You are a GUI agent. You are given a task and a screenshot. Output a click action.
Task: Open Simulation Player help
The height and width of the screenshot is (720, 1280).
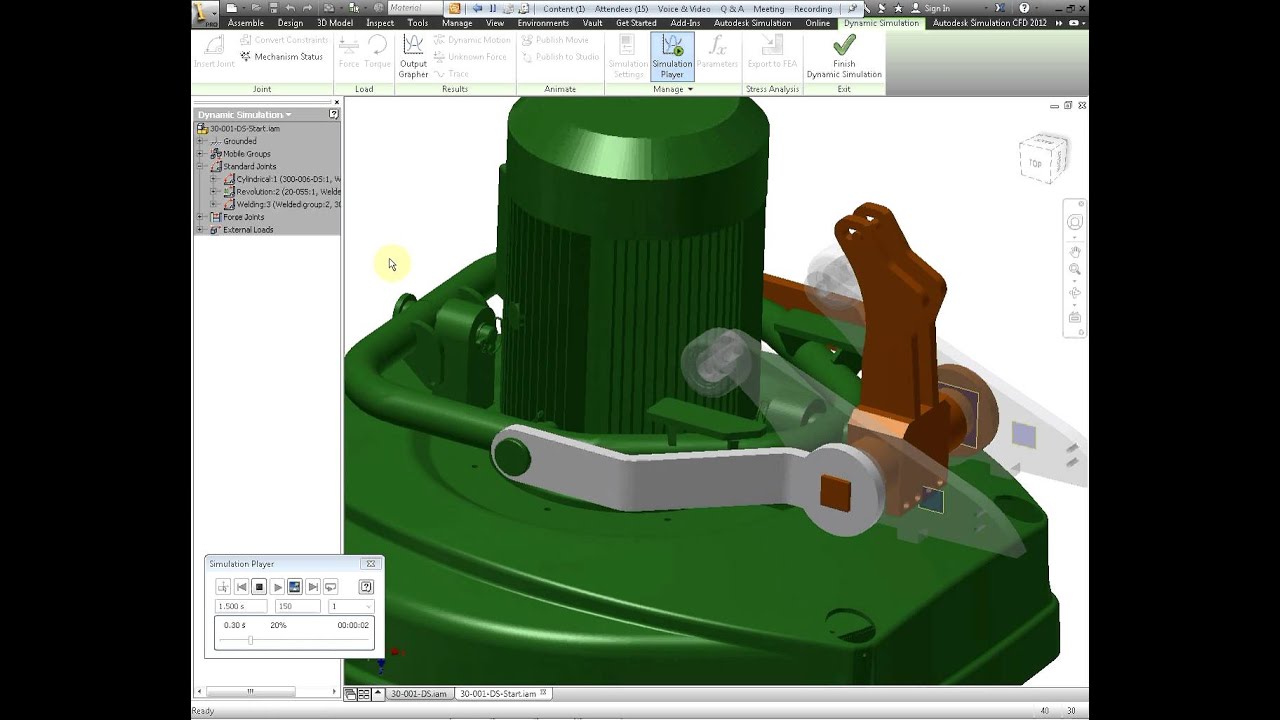[x=366, y=587]
